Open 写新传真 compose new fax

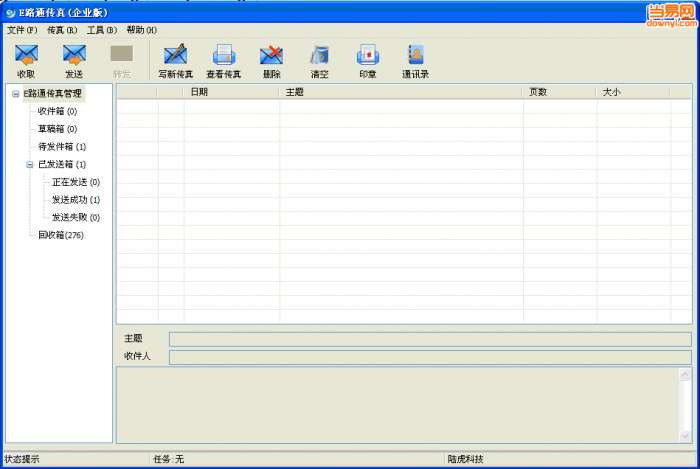tap(175, 61)
